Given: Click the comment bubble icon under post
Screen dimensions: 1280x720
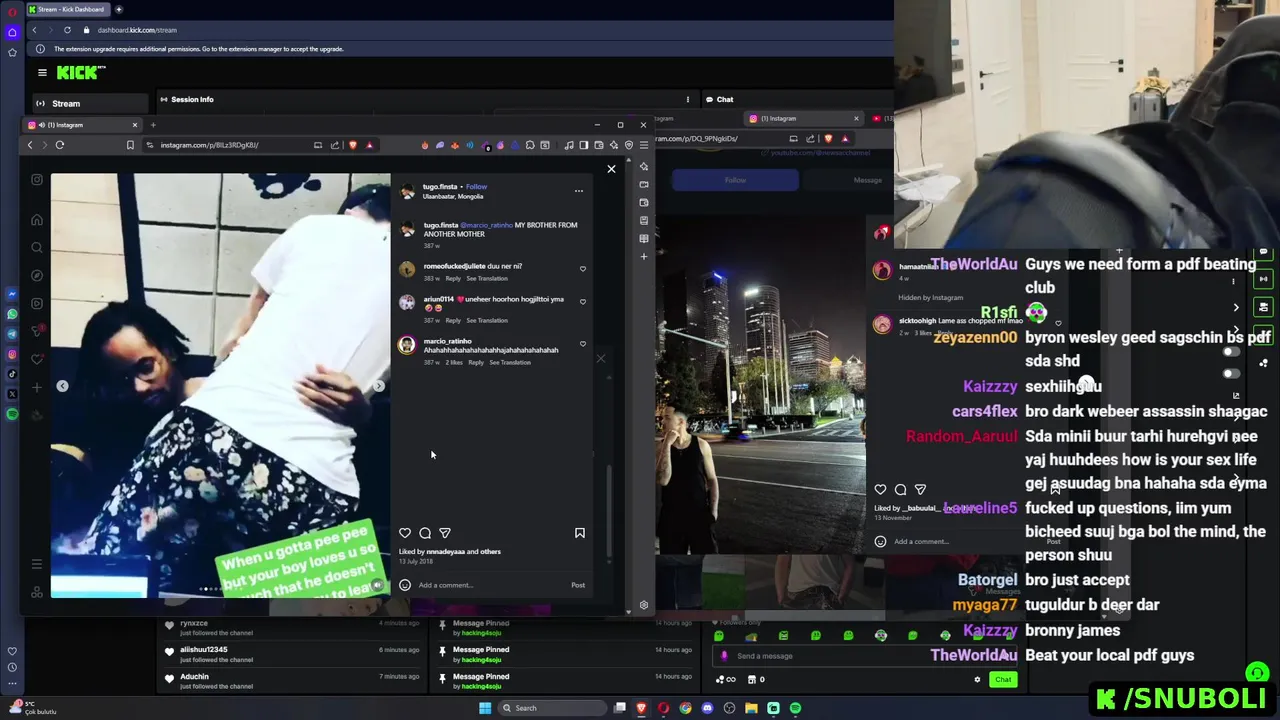Looking at the screenshot, I should [425, 533].
